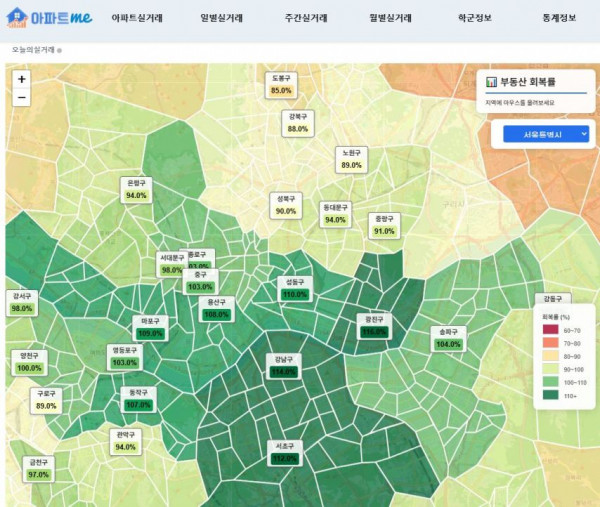Select the 도봉구 85.0% district marker
This screenshot has width=600, height=507.
[281, 84]
